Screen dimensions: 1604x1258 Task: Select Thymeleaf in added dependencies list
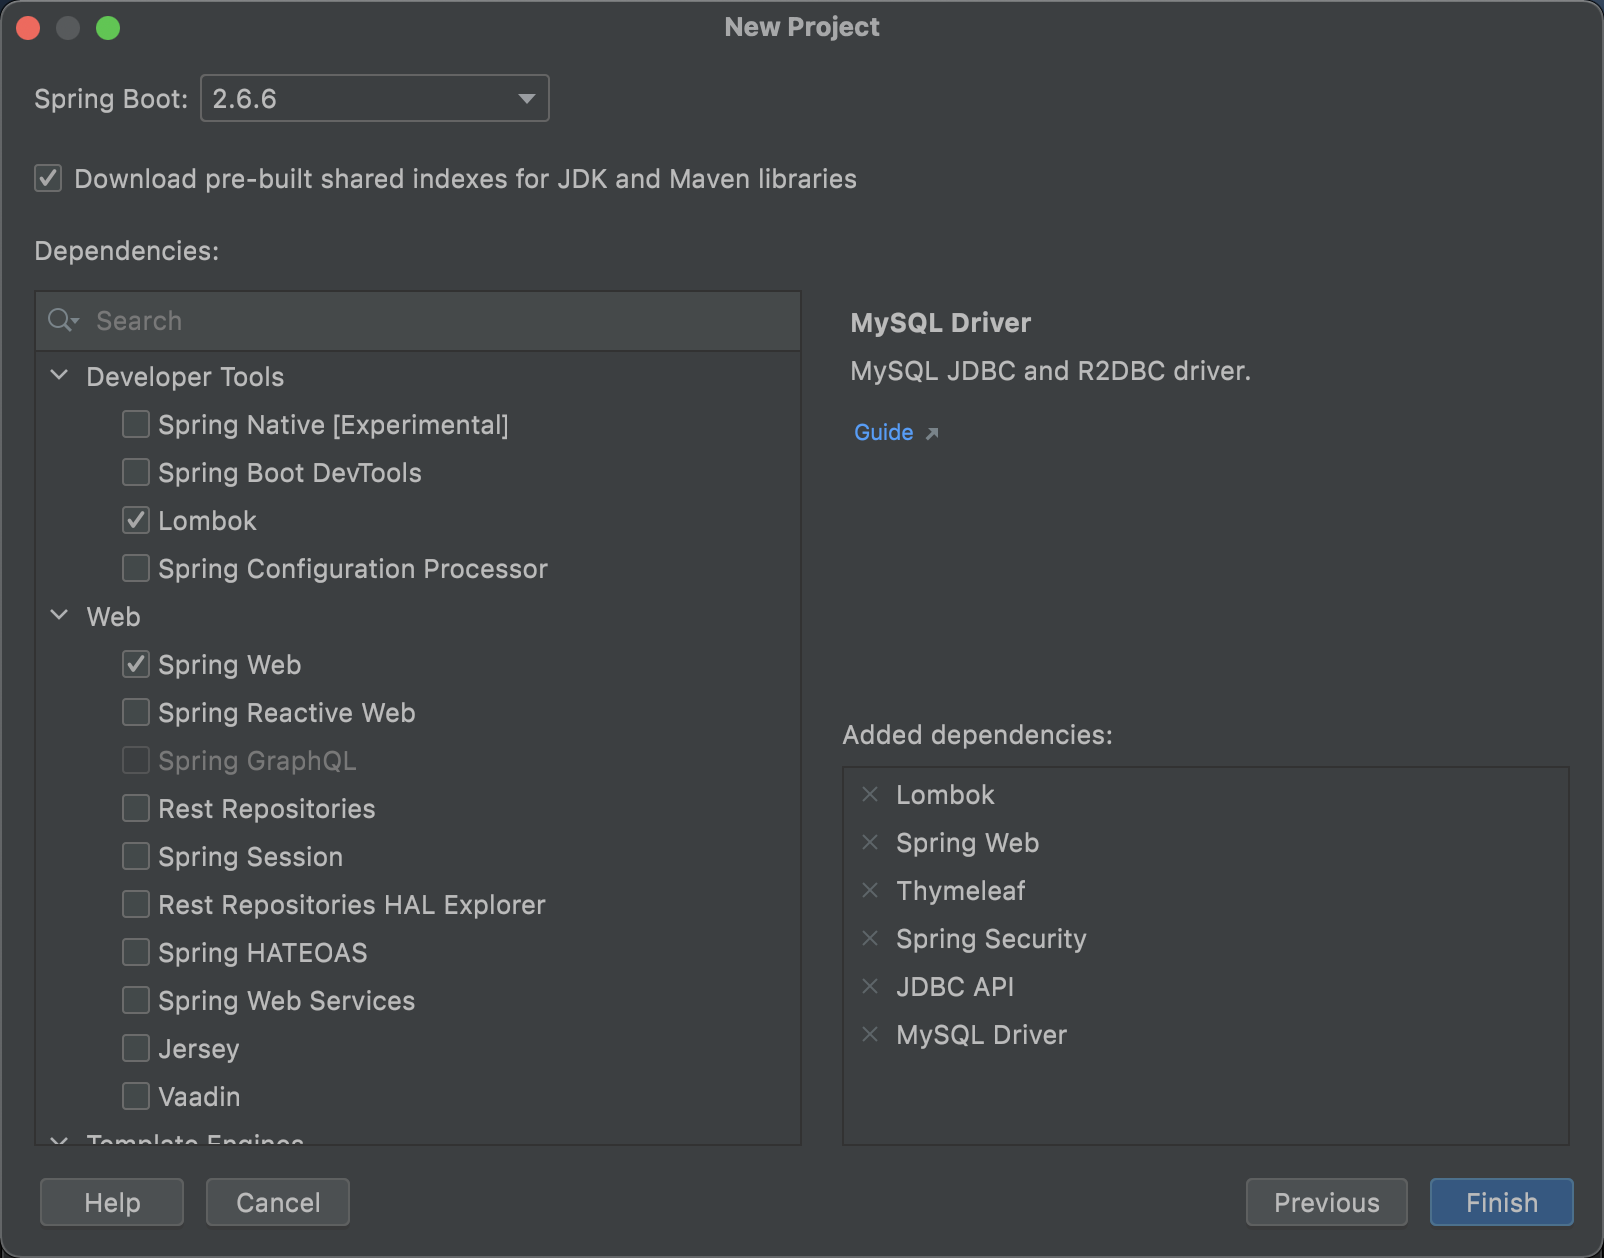coord(961,891)
